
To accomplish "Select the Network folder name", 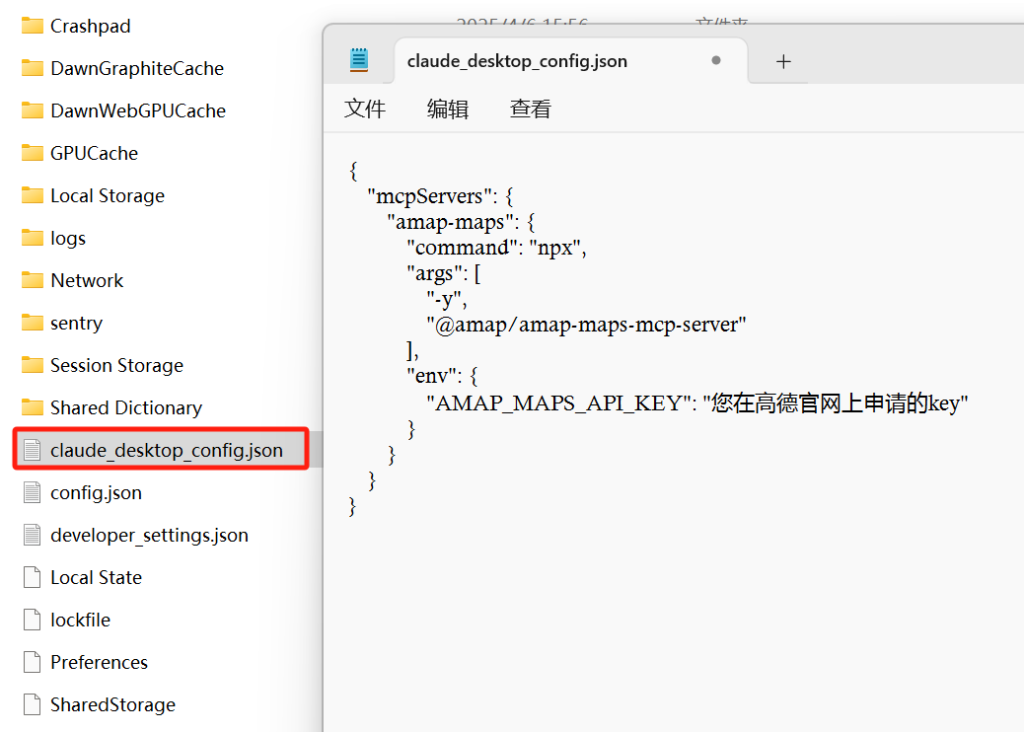I will pyautogui.click(x=87, y=281).
